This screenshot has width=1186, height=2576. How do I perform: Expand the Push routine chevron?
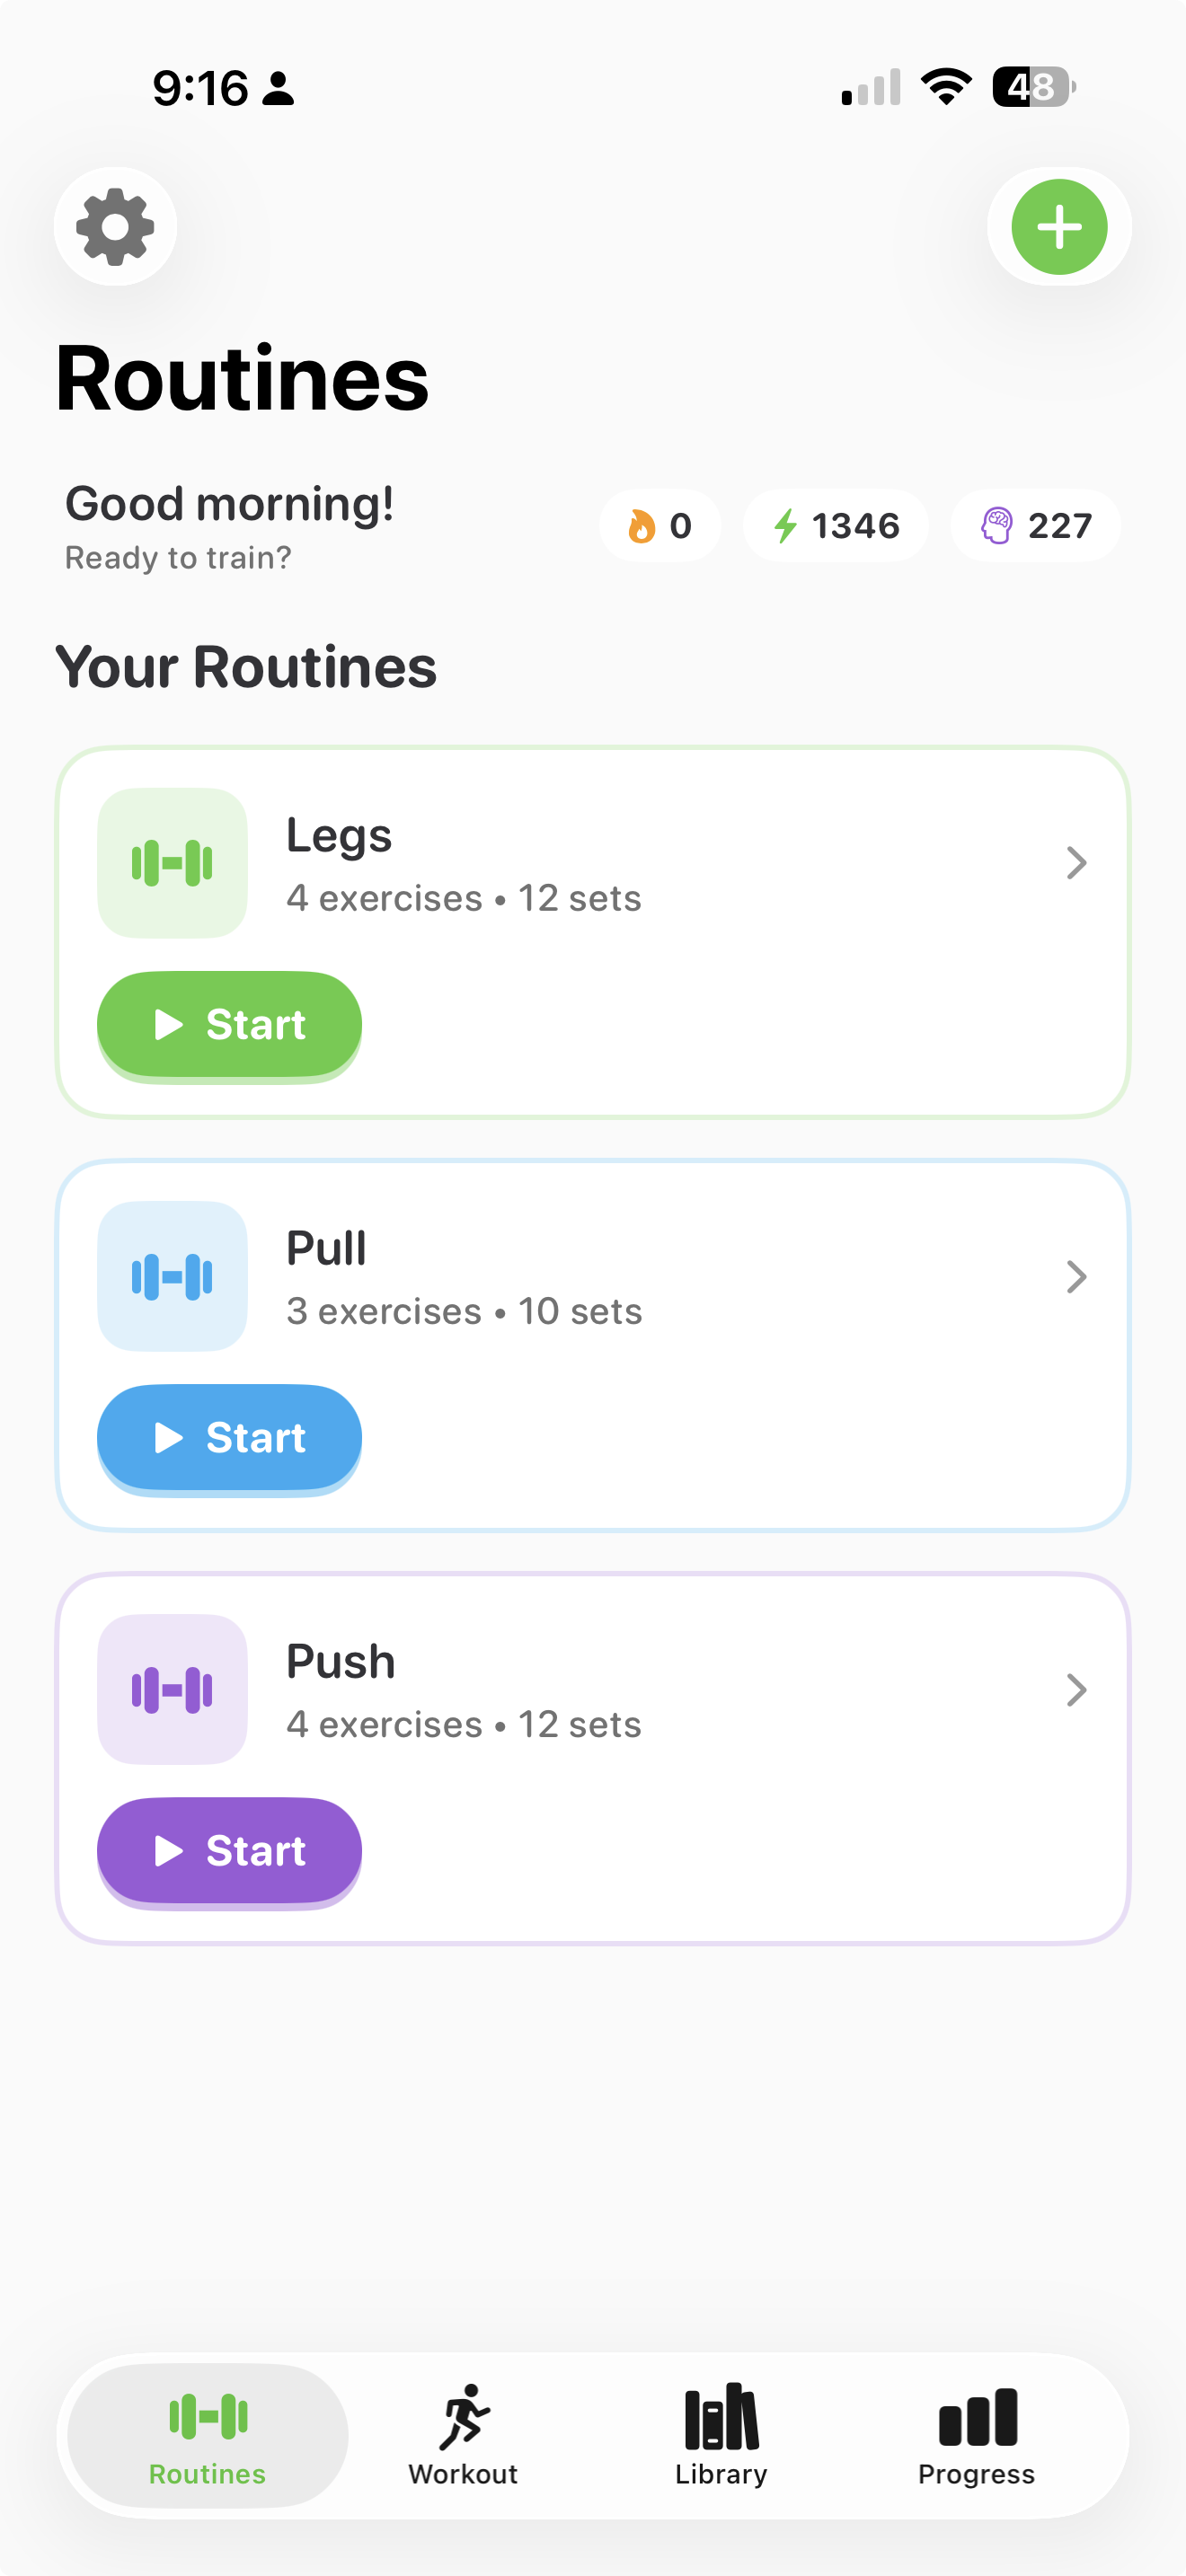[x=1076, y=1689]
